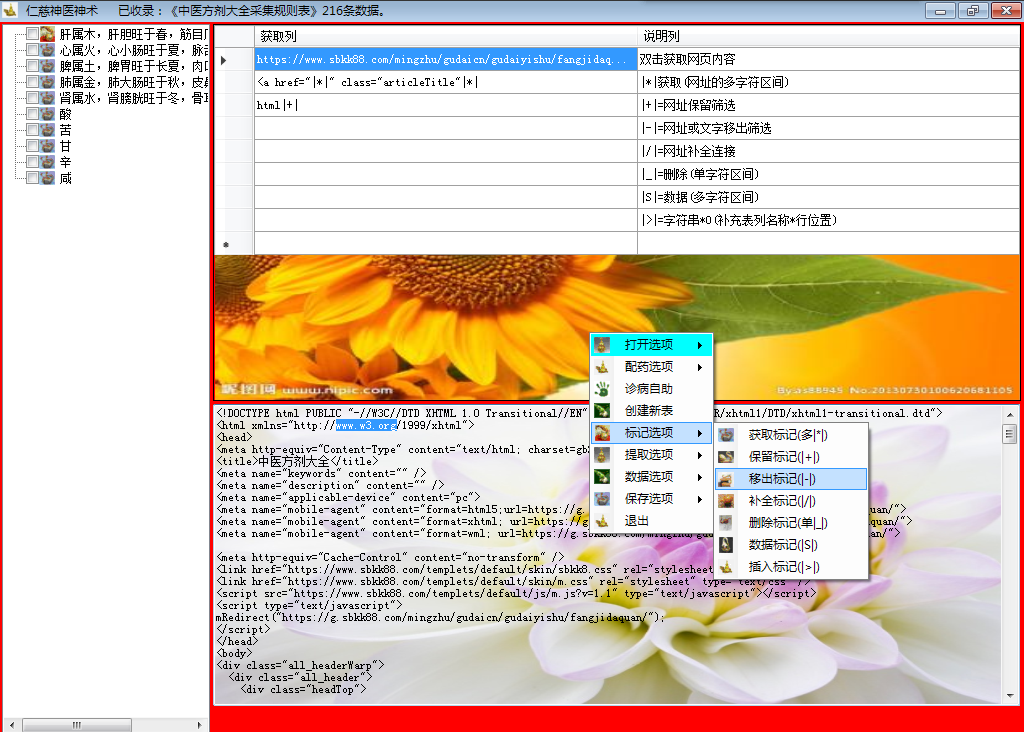1024x732 pixels.
Task: Toggle the 甘 checkbox
Action: (x=31, y=146)
